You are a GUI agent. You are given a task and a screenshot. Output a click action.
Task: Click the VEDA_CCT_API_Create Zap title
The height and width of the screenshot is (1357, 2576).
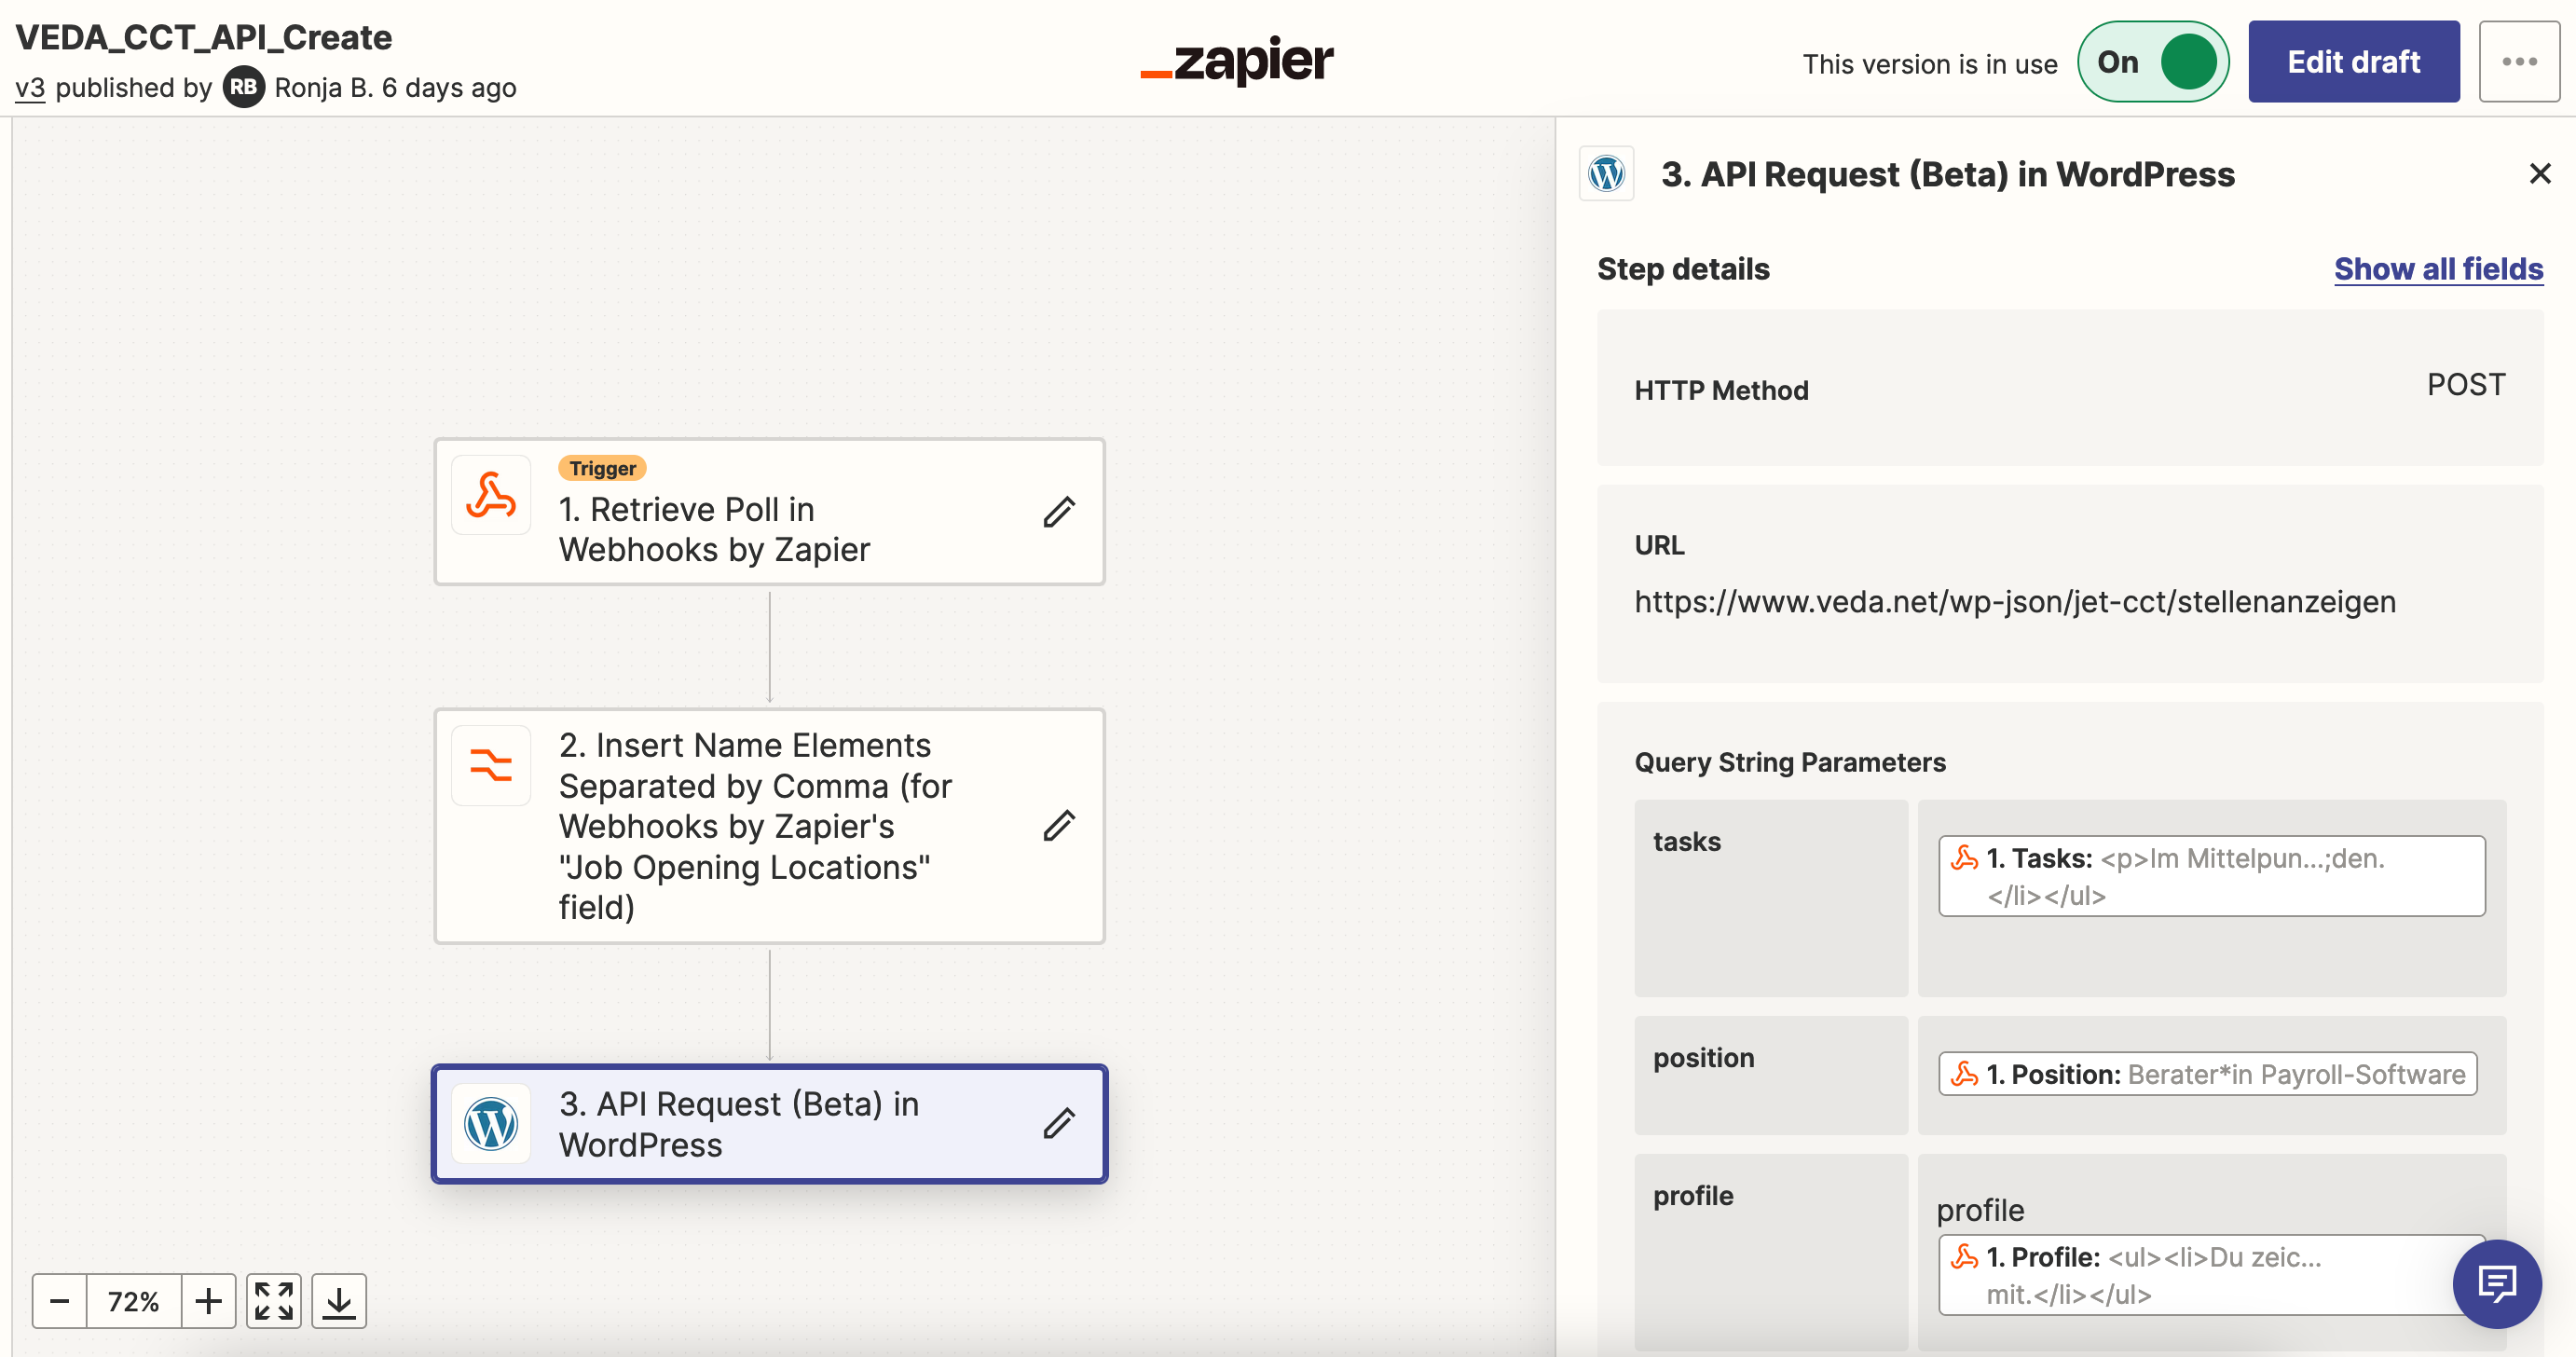click(x=204, y=37)
